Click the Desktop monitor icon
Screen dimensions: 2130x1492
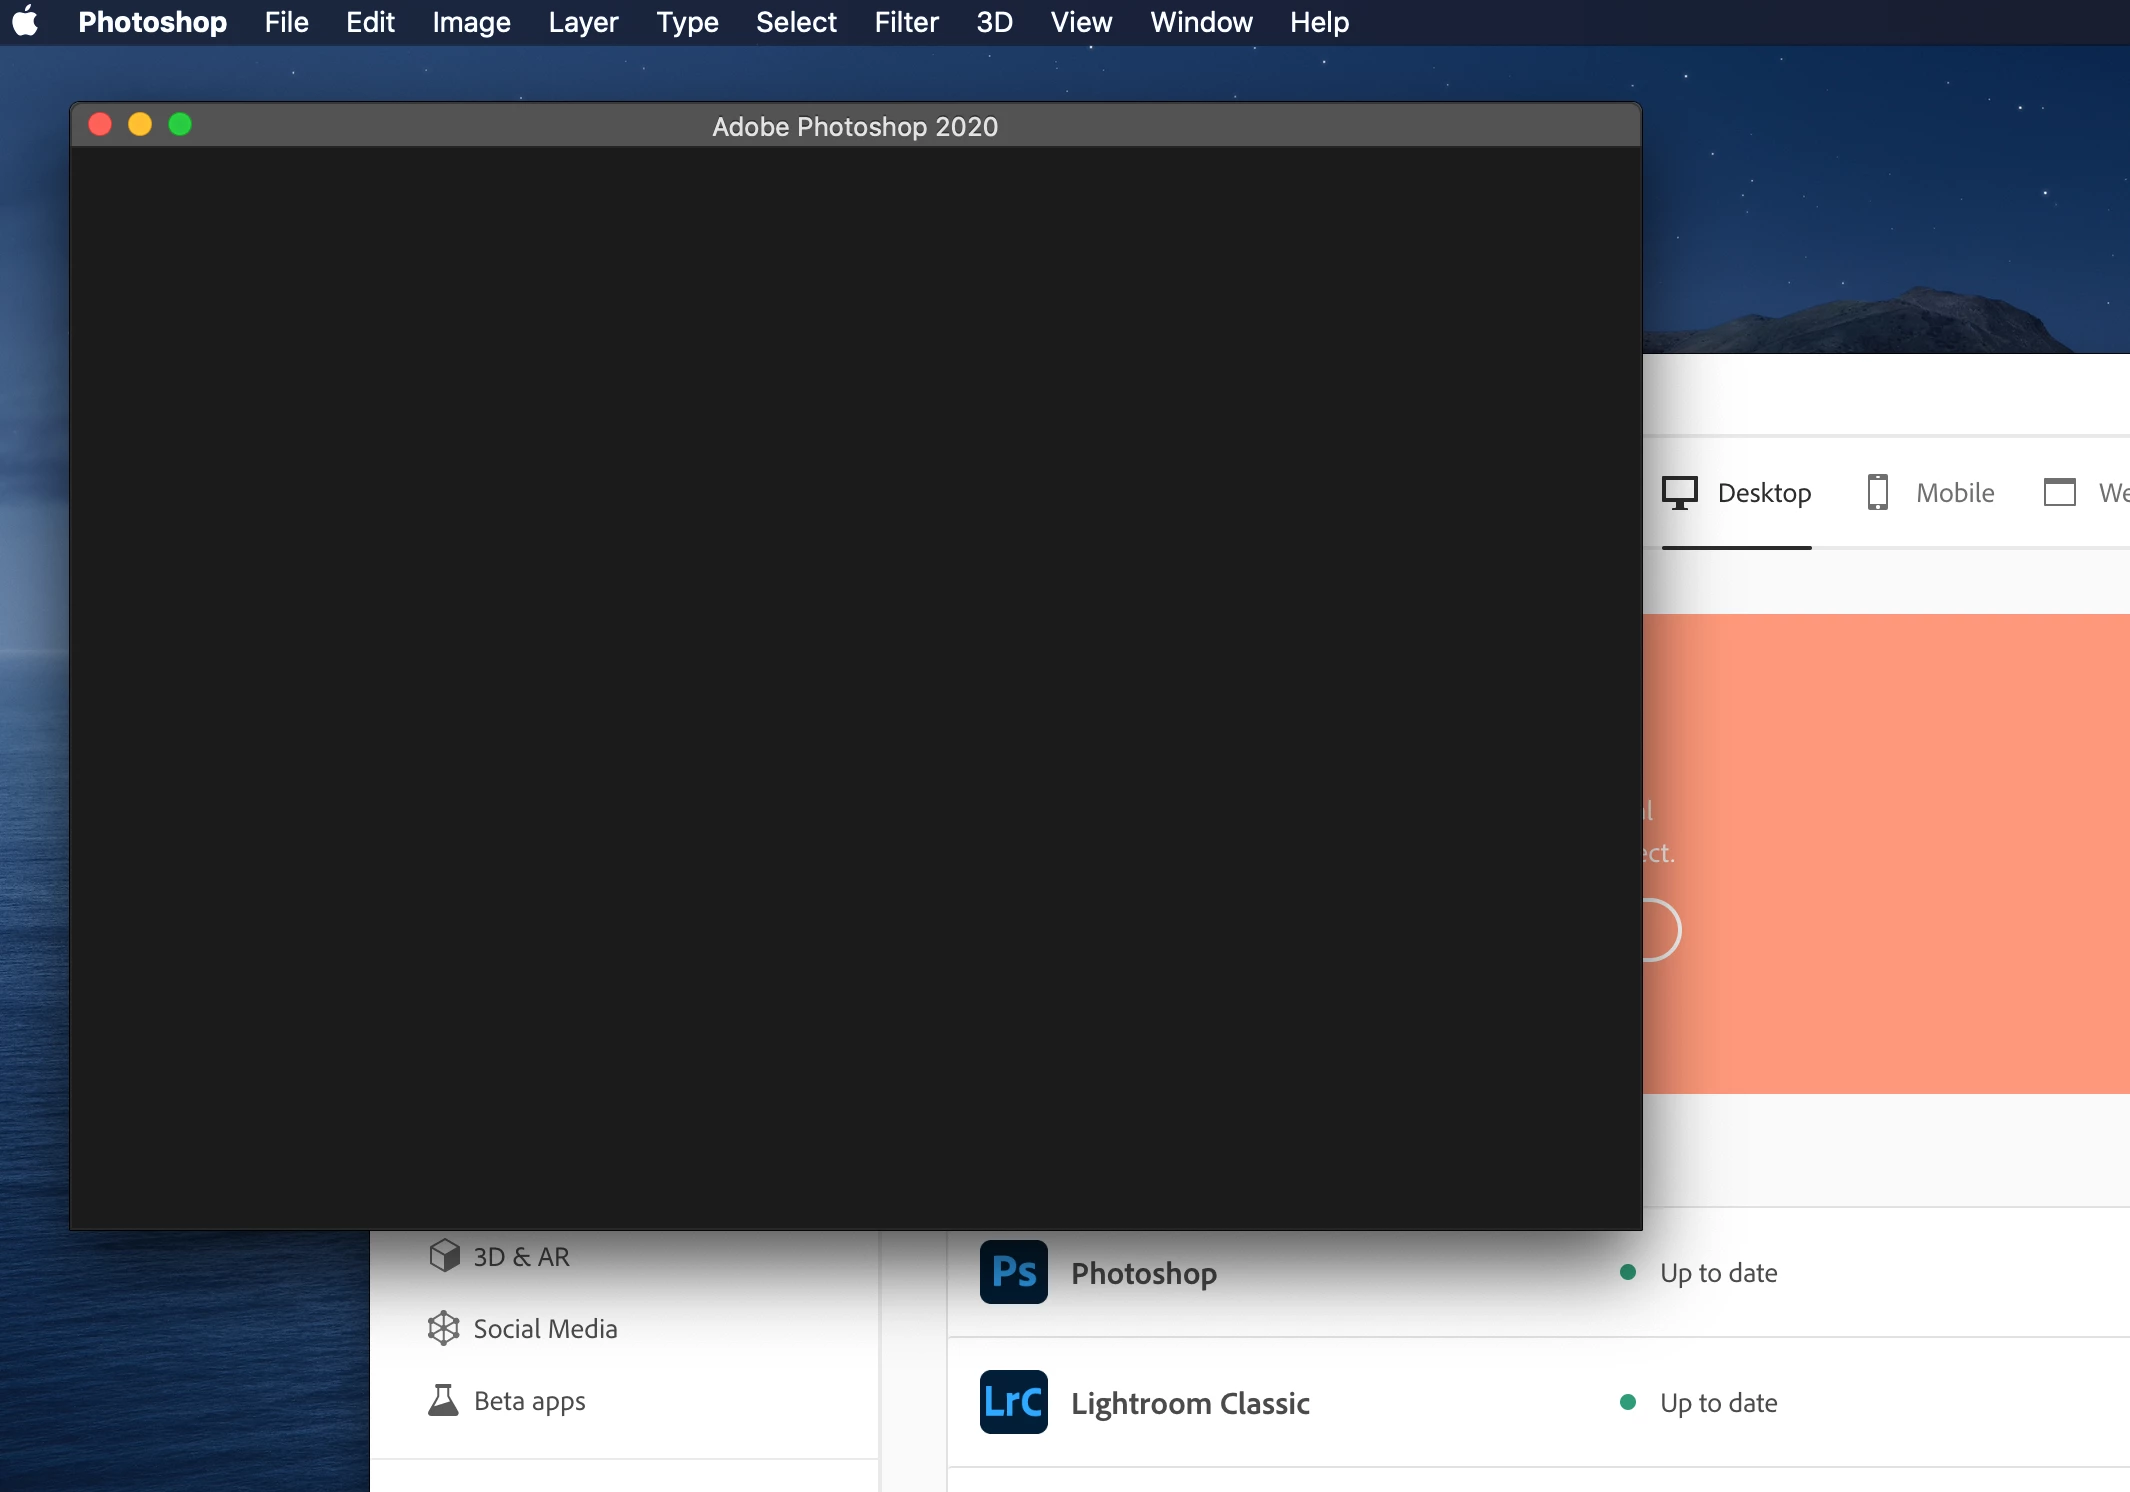click(1680, 492)
